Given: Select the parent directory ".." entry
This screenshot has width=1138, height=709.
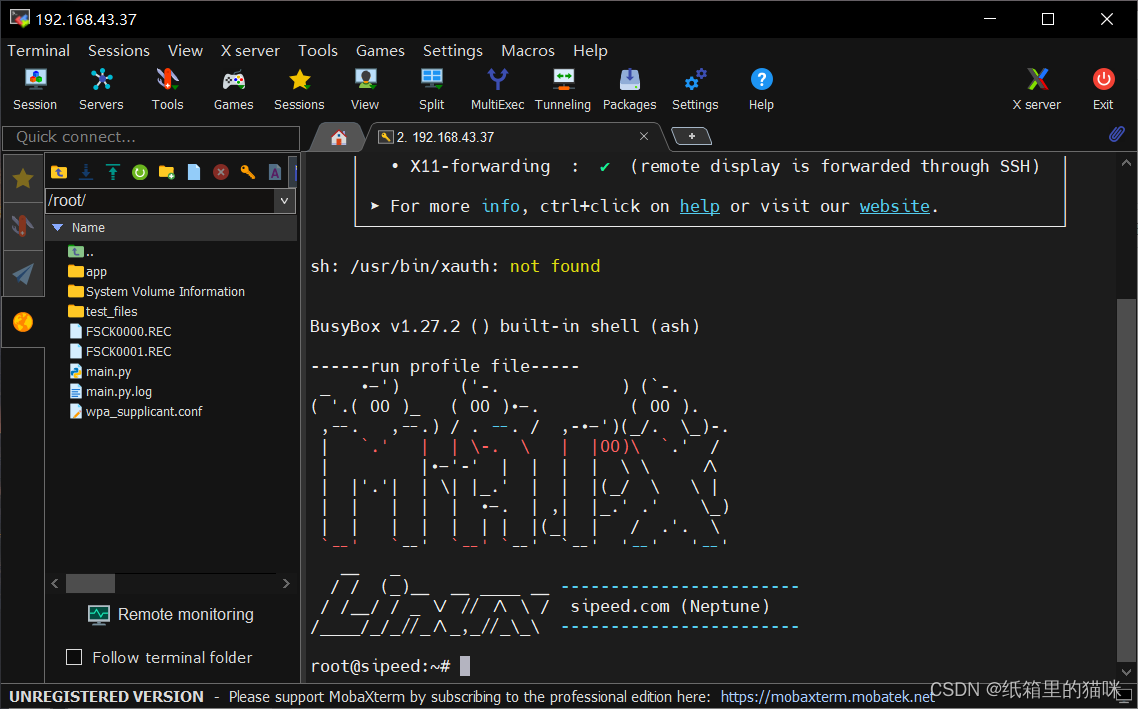Looking at the screenshot, I should coord(81,251).
